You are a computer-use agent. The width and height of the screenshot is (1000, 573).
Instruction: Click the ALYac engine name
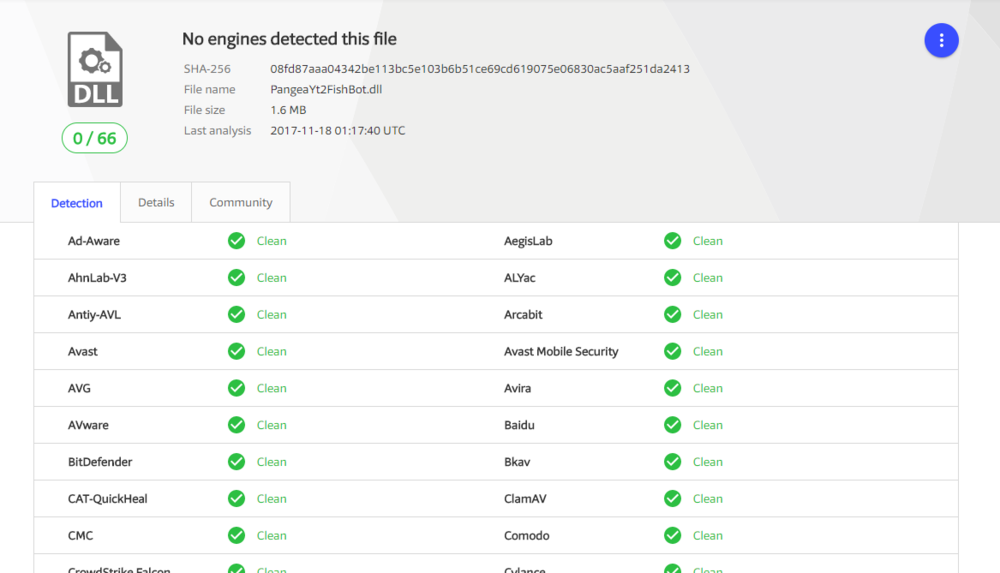click(x=520, y=278)
